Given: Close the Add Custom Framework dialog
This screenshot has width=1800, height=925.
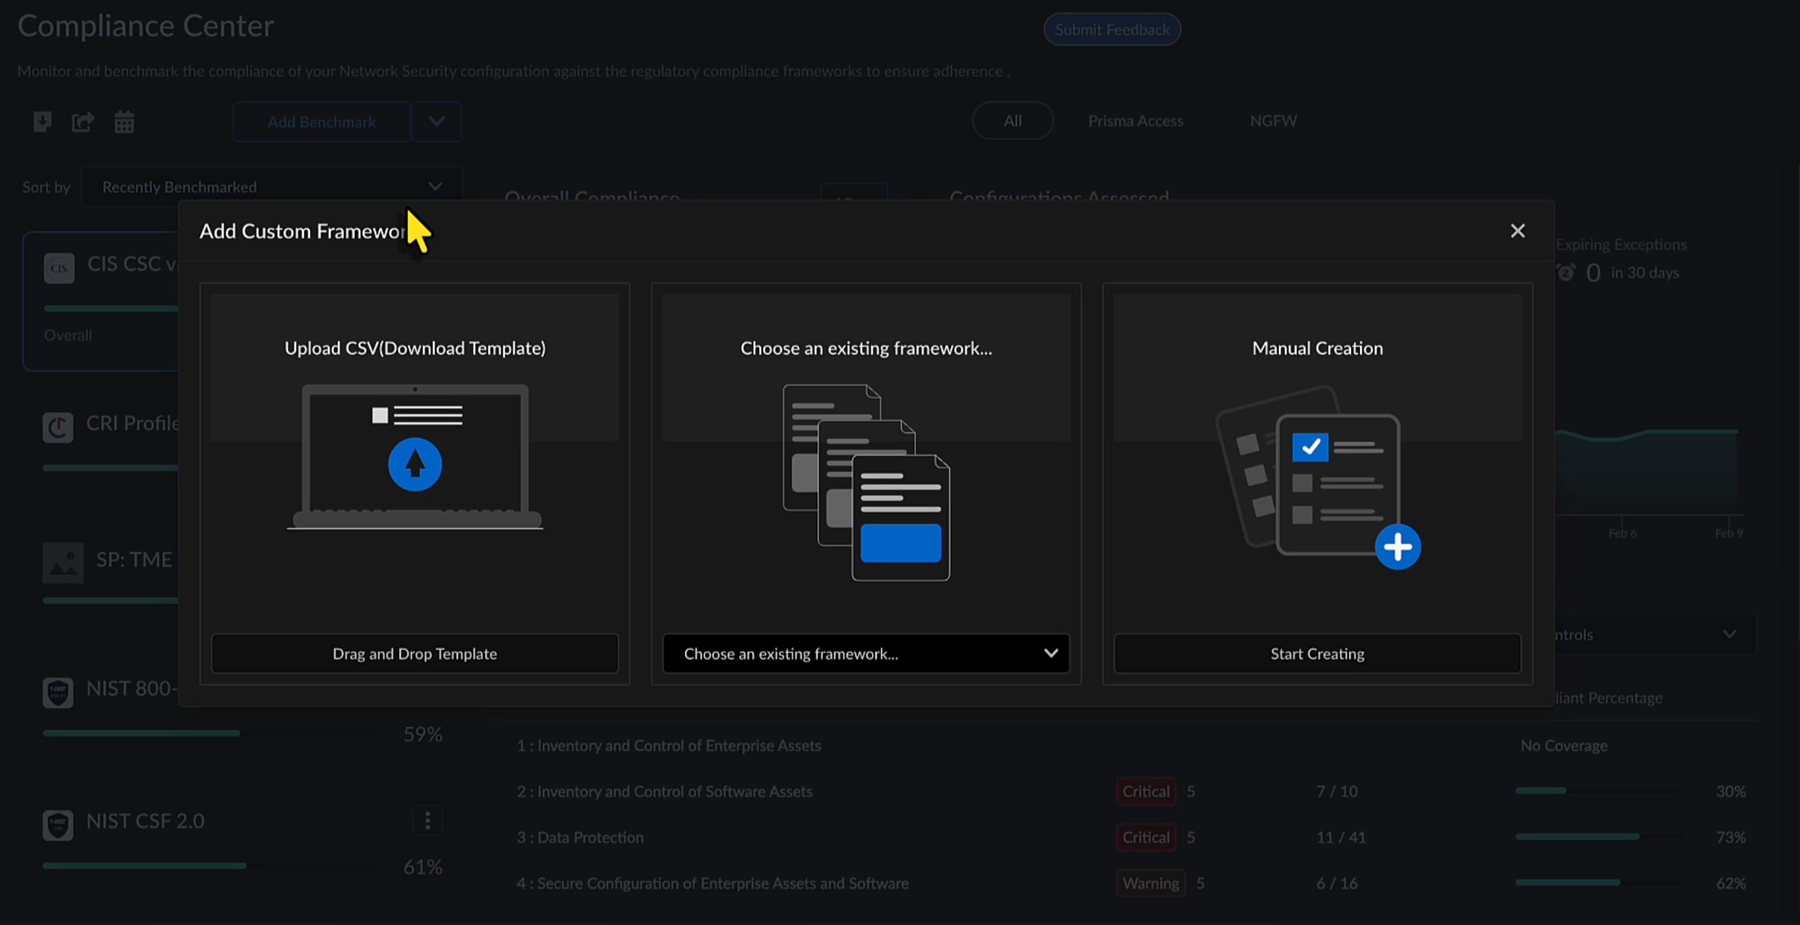Looking at the screenshot, I should click(1517, 231).
